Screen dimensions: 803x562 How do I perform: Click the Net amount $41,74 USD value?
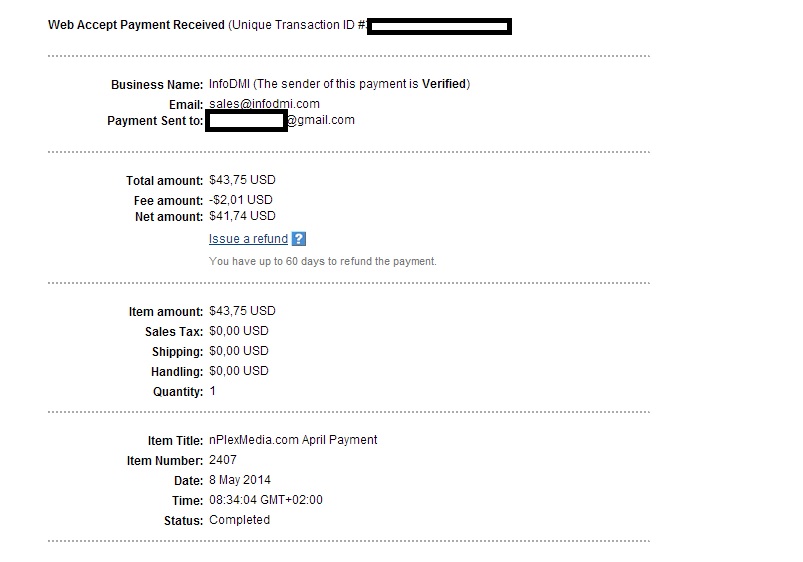coord(242,216)
